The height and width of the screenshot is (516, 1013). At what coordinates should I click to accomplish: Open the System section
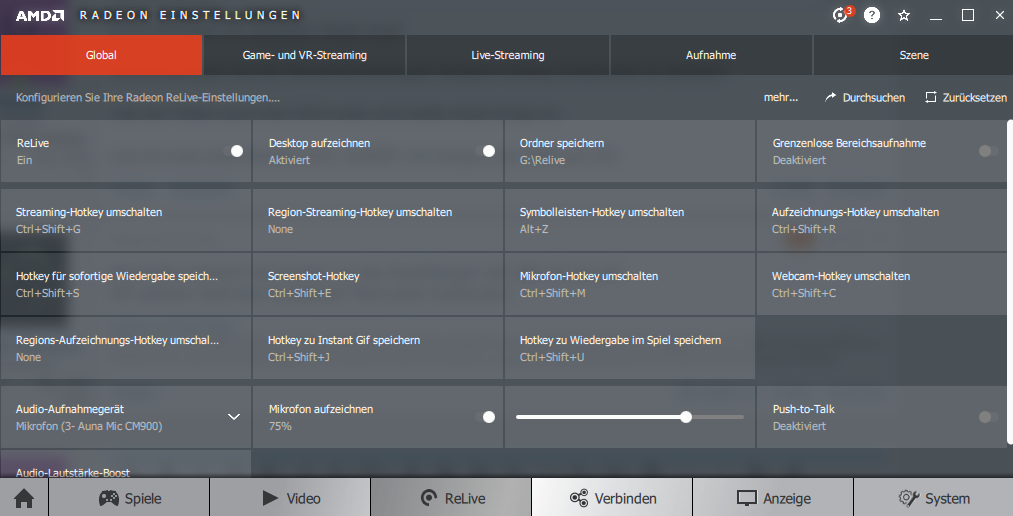[934, 498]
